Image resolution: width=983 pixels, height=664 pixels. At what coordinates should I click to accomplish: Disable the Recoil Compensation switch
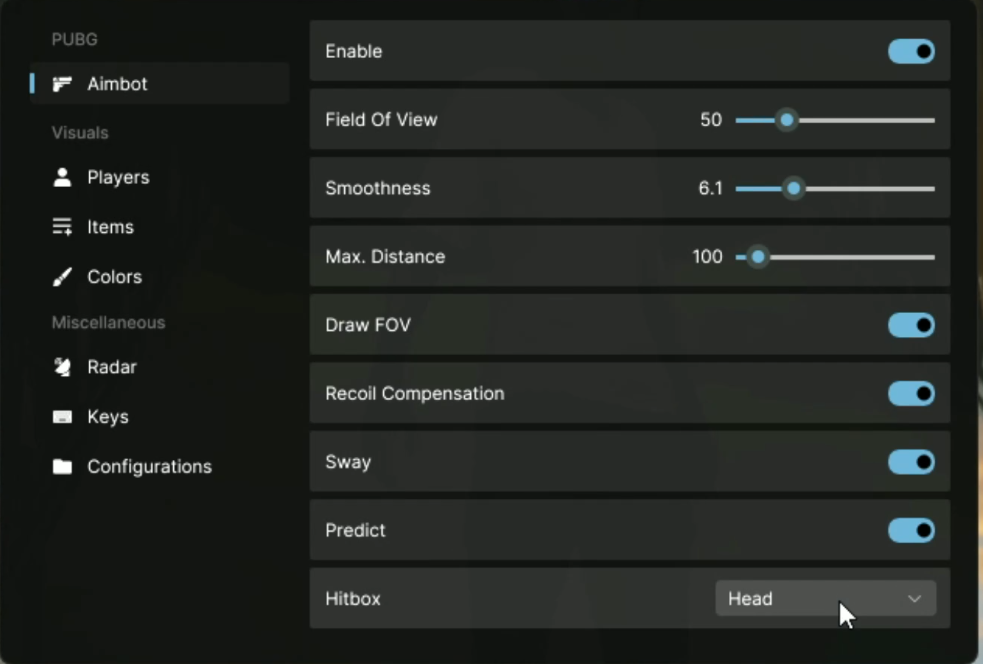(911, 393)
